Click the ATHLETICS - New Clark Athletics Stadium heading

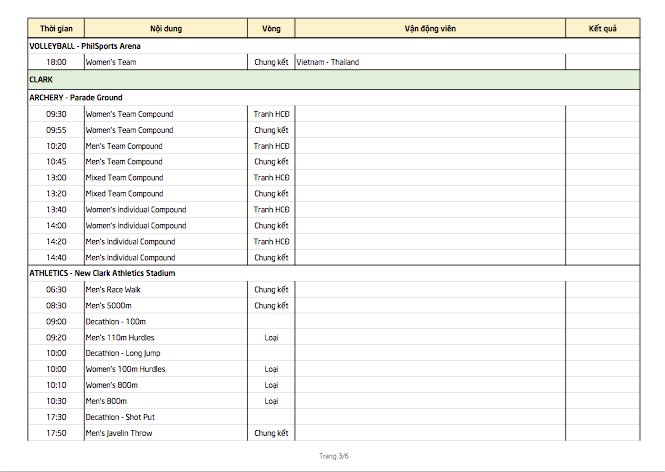tap(102, 273)
